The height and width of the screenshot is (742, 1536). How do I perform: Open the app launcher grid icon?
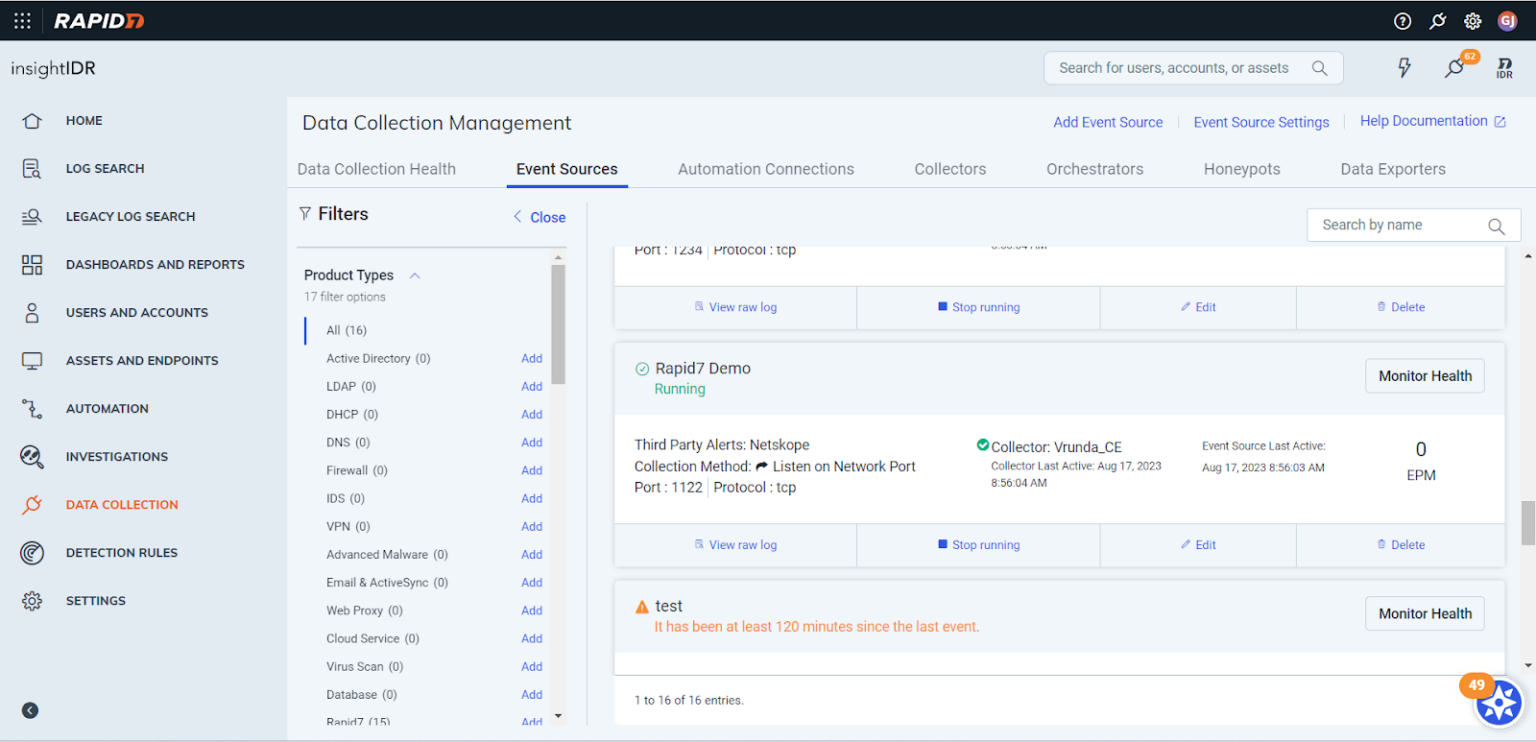[22, 20]
